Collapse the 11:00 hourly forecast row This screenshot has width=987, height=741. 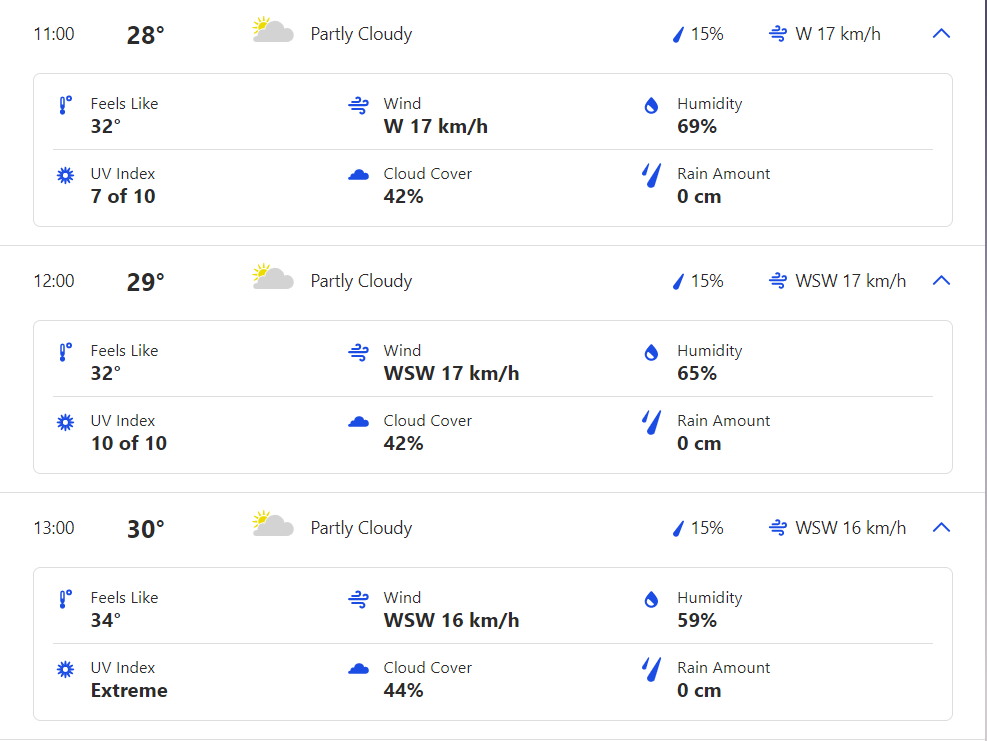click(x=940, y=34)
